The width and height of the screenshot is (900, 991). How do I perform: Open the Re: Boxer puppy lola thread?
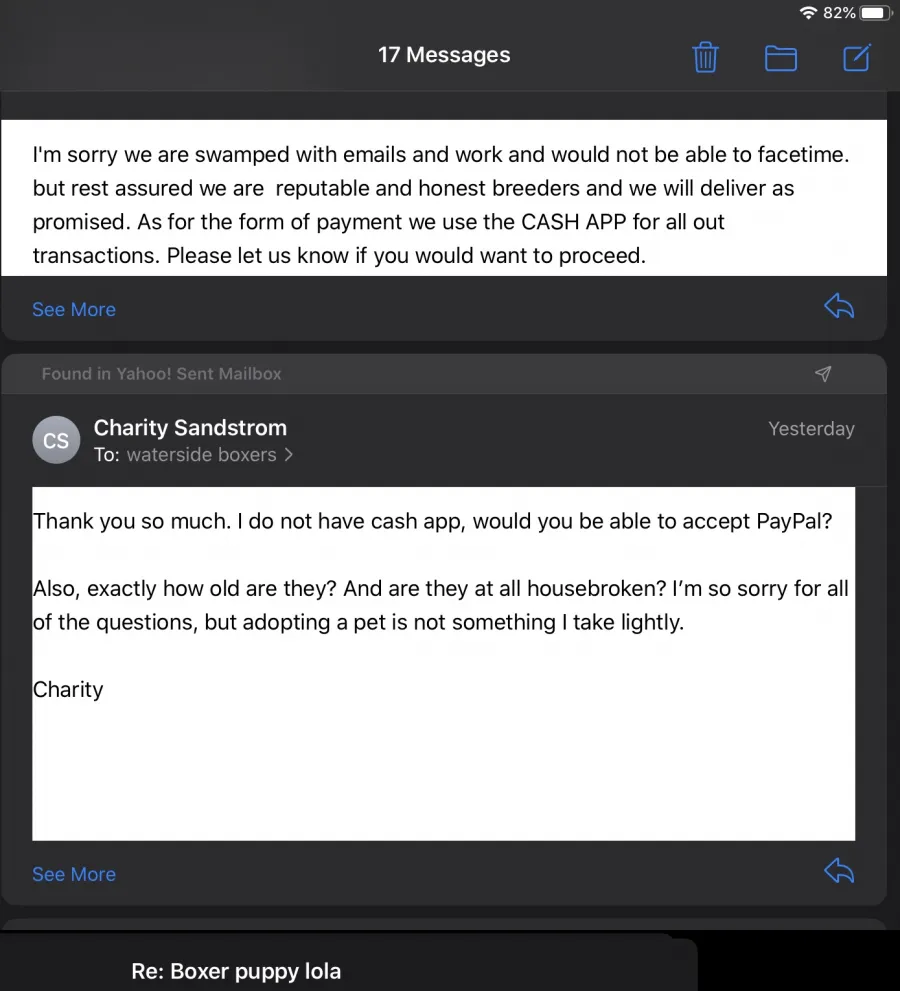coord(236,971)
